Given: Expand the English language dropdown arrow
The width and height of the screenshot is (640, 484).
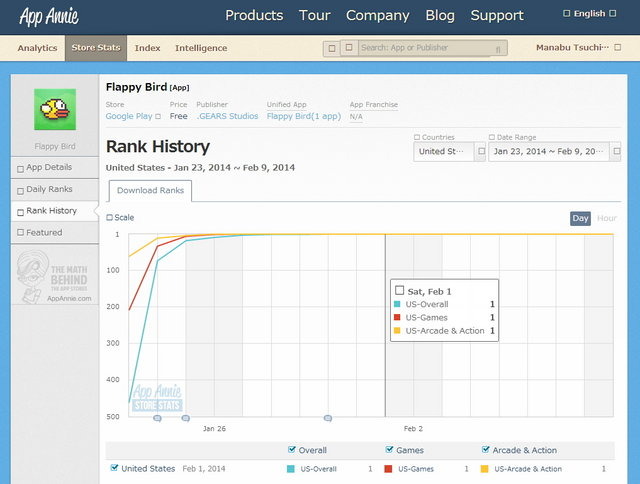Looking at the screenshot, I should click(612, 13).
